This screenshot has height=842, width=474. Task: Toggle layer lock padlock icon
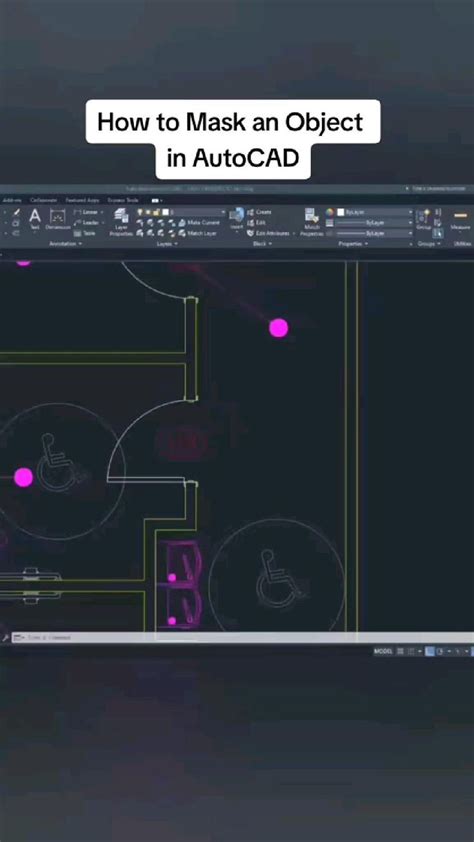pyautogui.click(x=156, y=212)
